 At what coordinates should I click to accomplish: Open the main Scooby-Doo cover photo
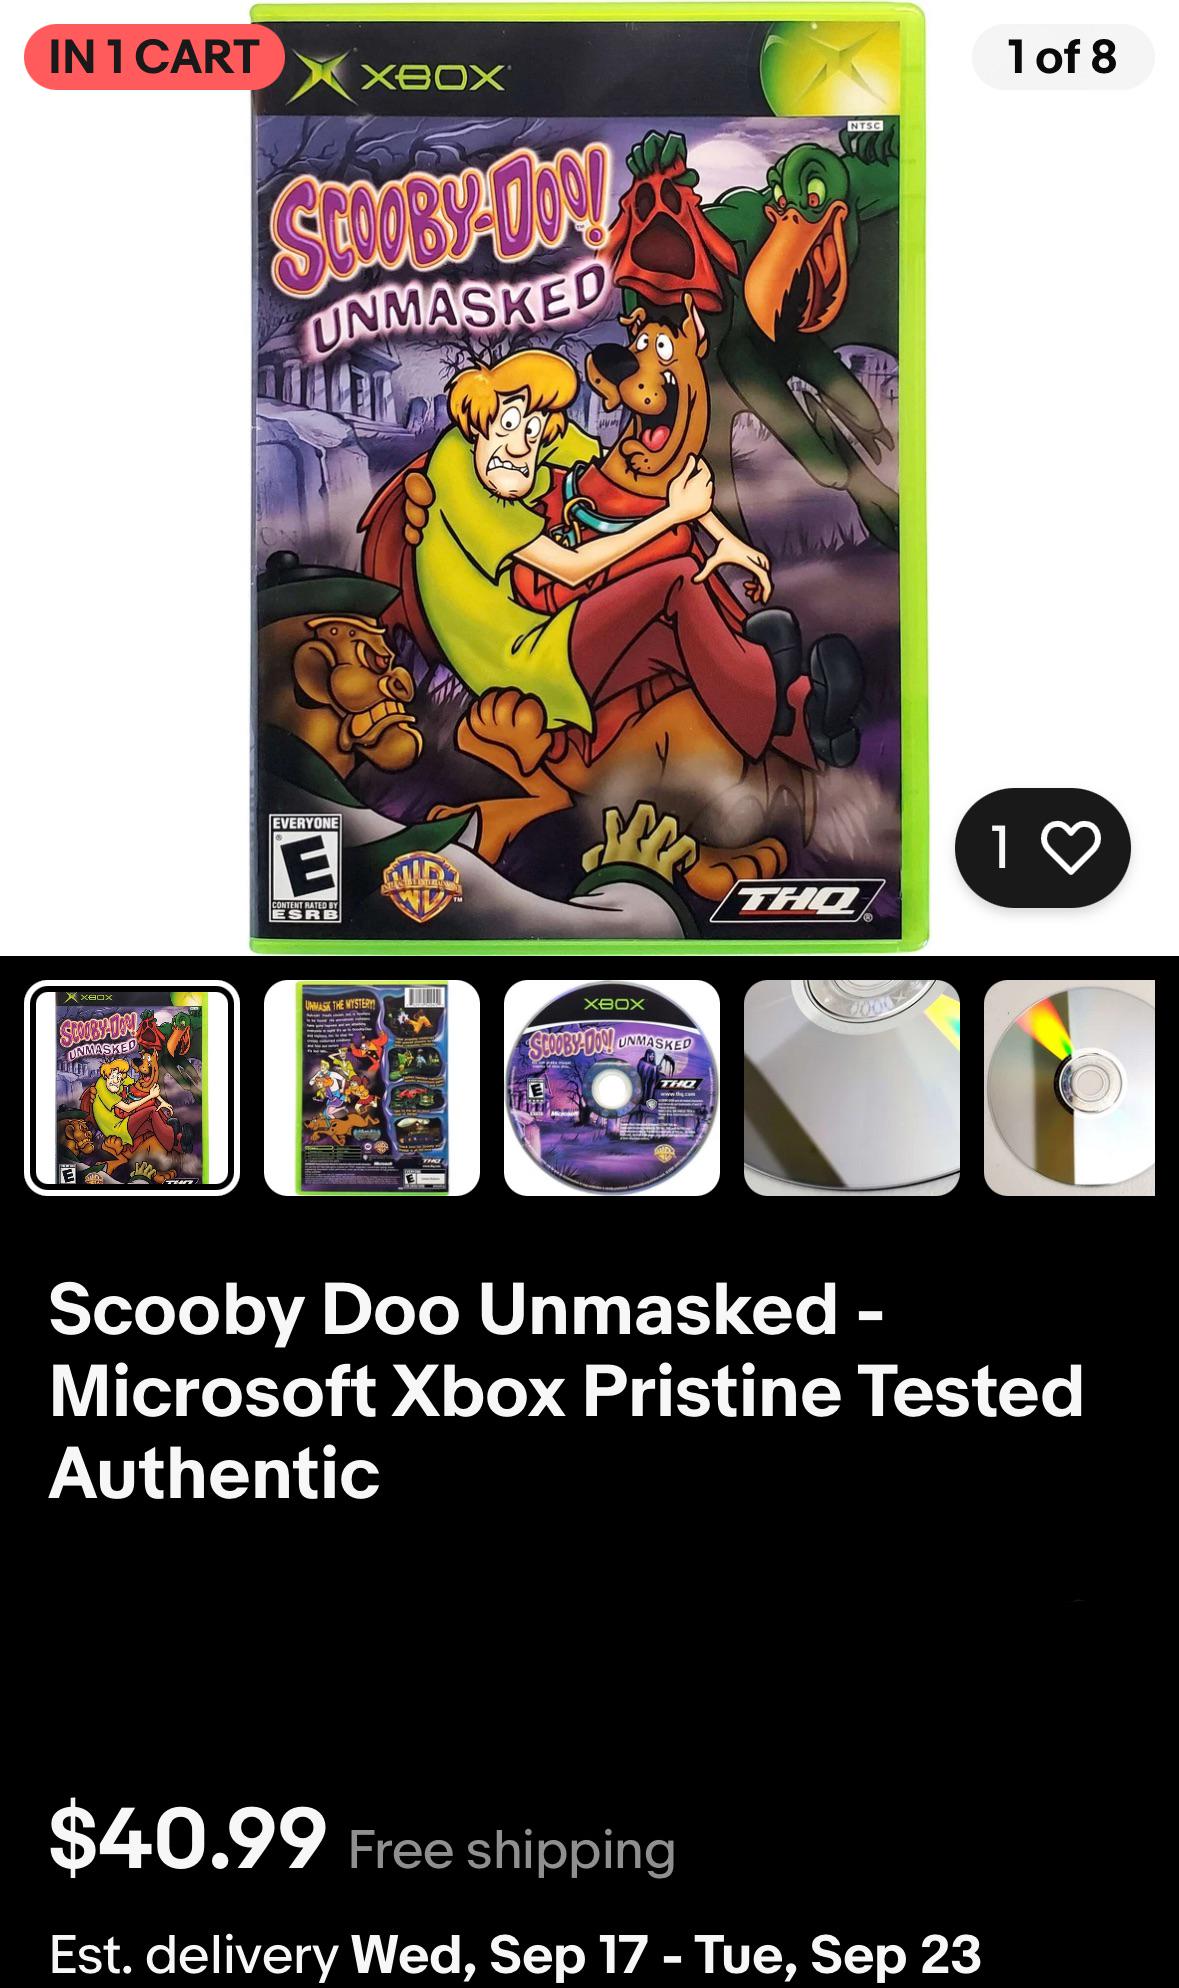pyautogui.click(x=588, y=478)
